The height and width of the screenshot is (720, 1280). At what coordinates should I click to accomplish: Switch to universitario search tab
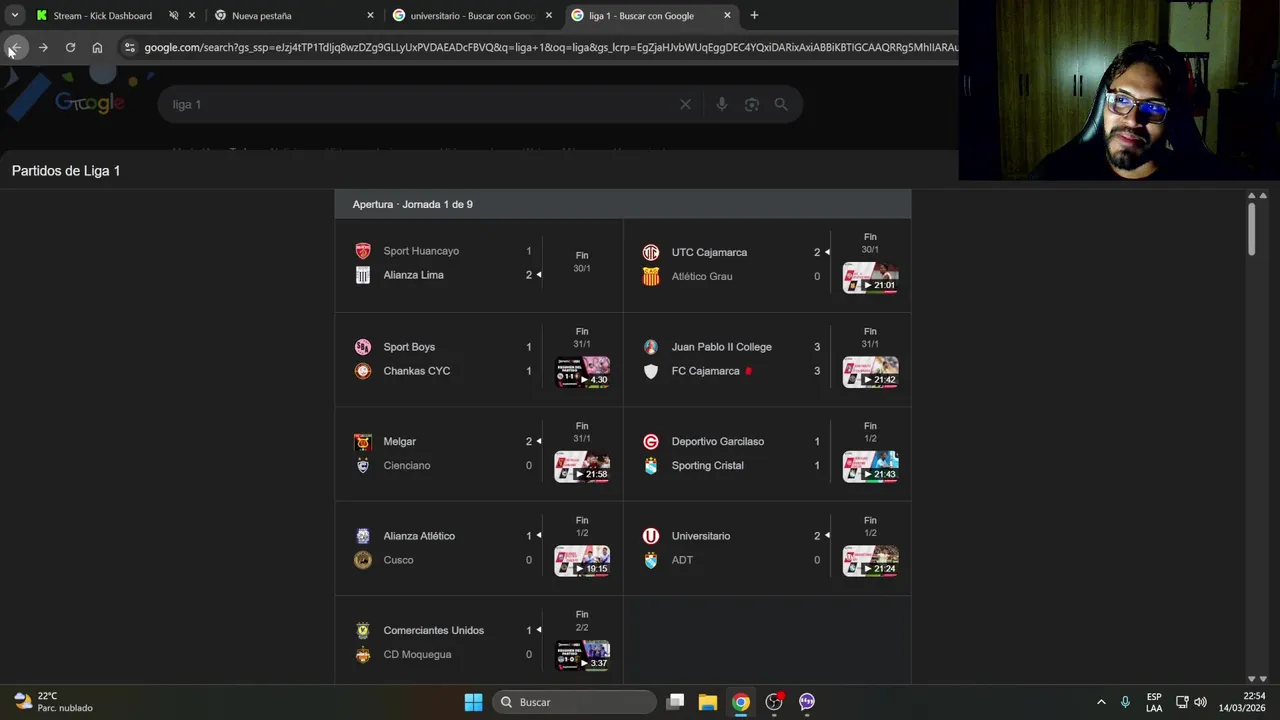click(x=465, y=16)
